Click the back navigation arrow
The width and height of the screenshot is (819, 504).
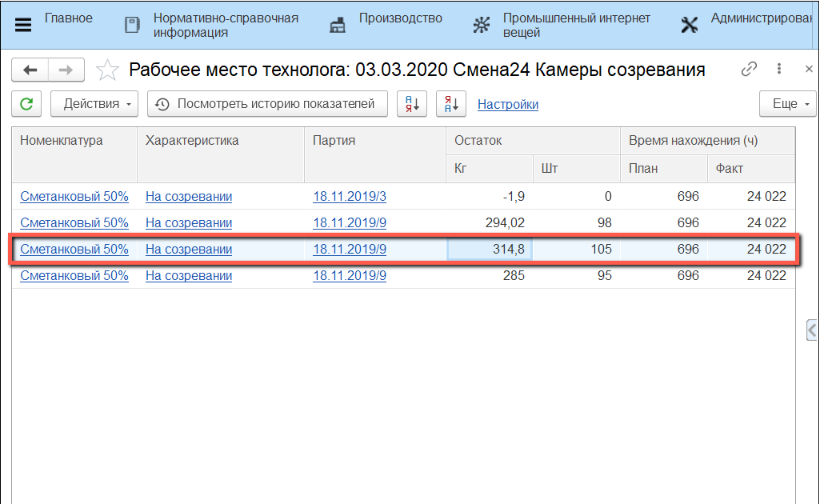[x=30, y=70]
